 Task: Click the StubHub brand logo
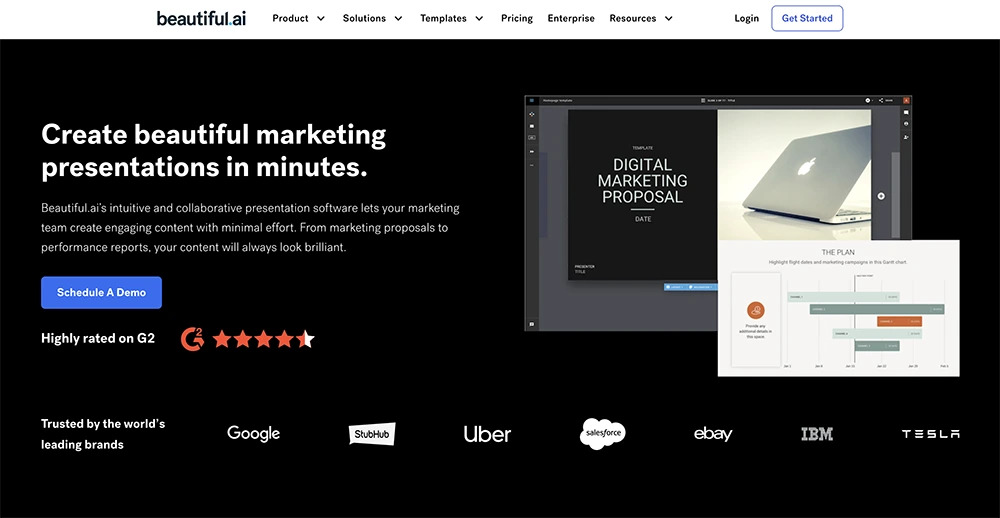pos(372,434)
